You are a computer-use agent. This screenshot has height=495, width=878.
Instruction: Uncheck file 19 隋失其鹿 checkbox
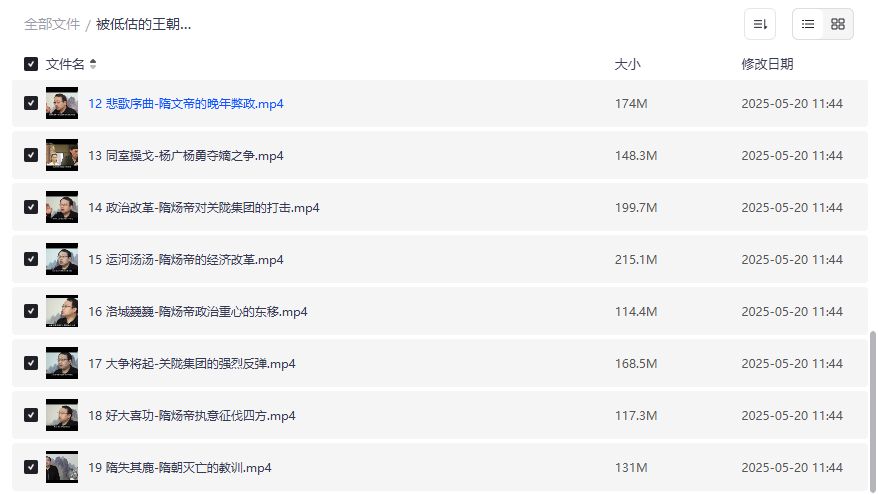31,467
